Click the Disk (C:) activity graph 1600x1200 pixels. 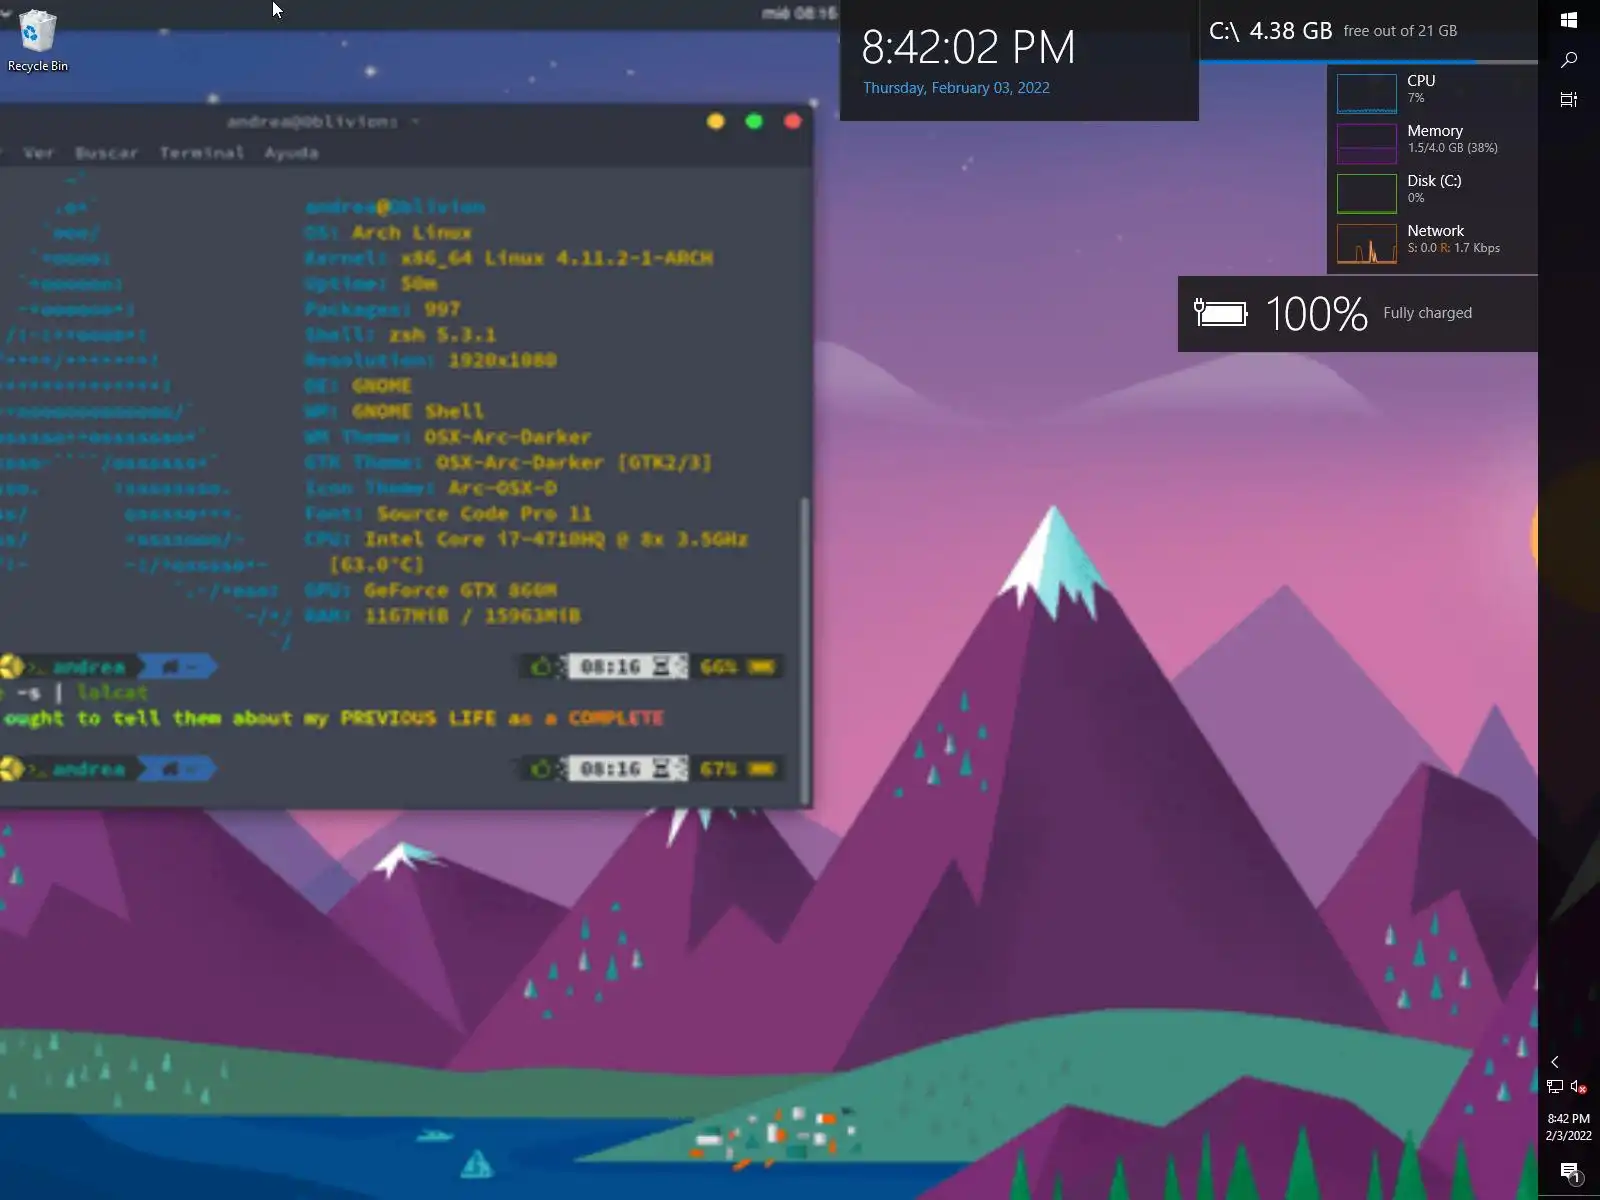pos(1367,193)
